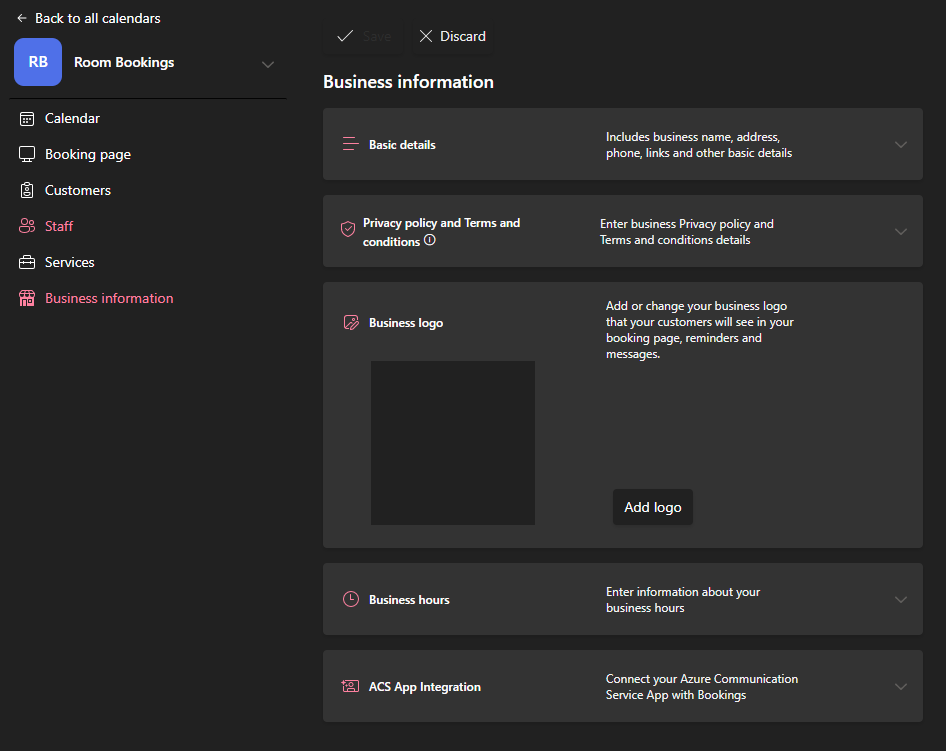Expand the ACS App Integration chevron
Viewport: 946px width, 751px height.
901,687
